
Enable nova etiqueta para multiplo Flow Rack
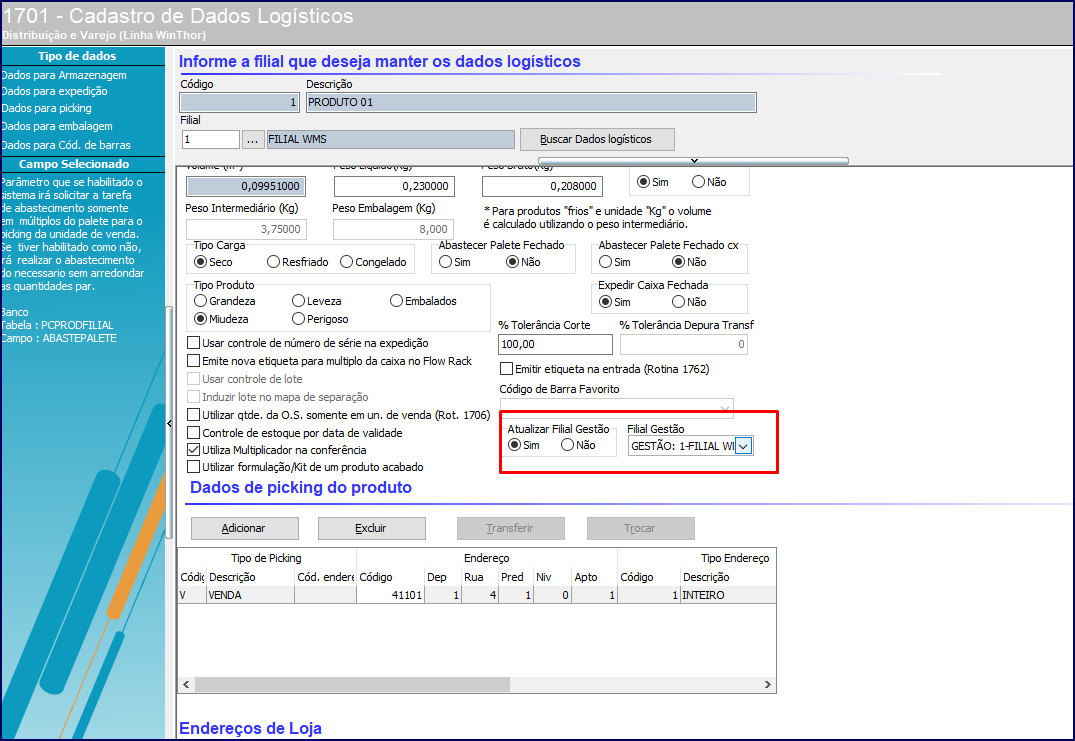[194, 361]
